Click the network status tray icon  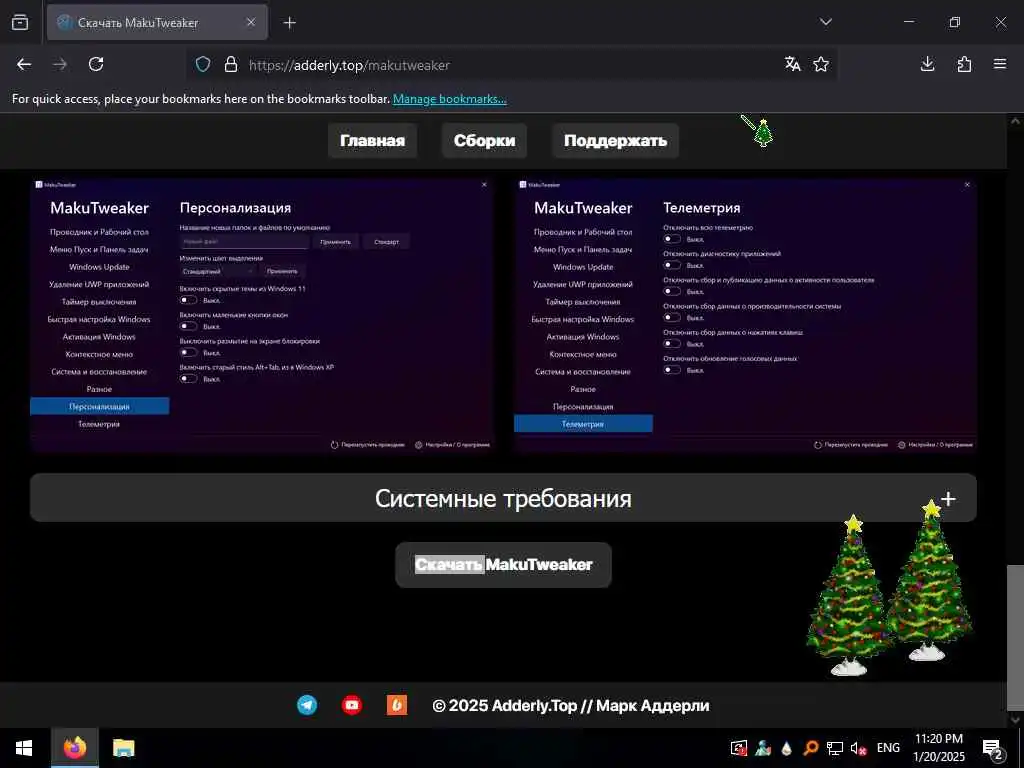835,748
